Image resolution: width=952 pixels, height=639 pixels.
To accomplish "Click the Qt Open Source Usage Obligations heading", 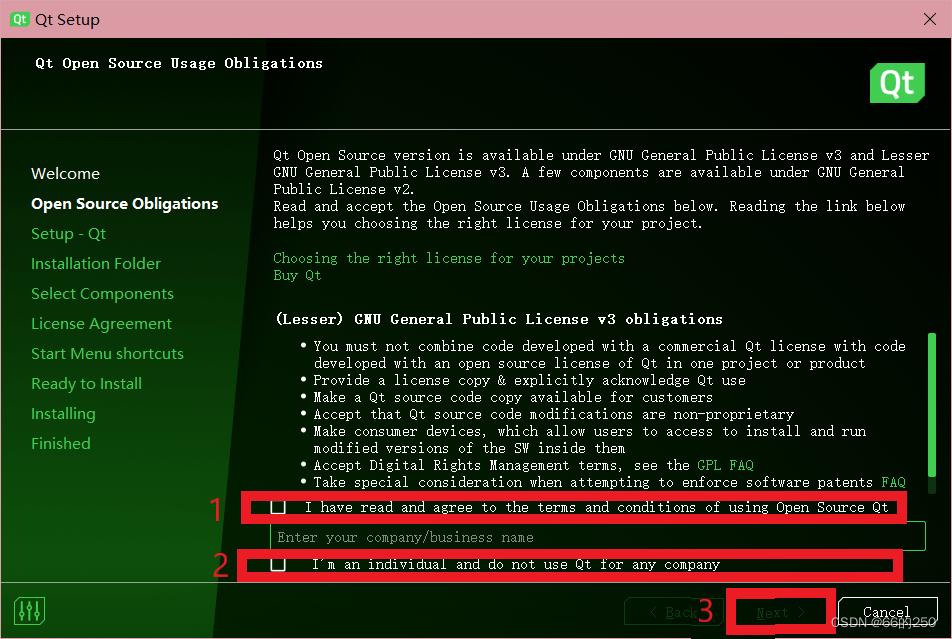I will pos(179,63).
